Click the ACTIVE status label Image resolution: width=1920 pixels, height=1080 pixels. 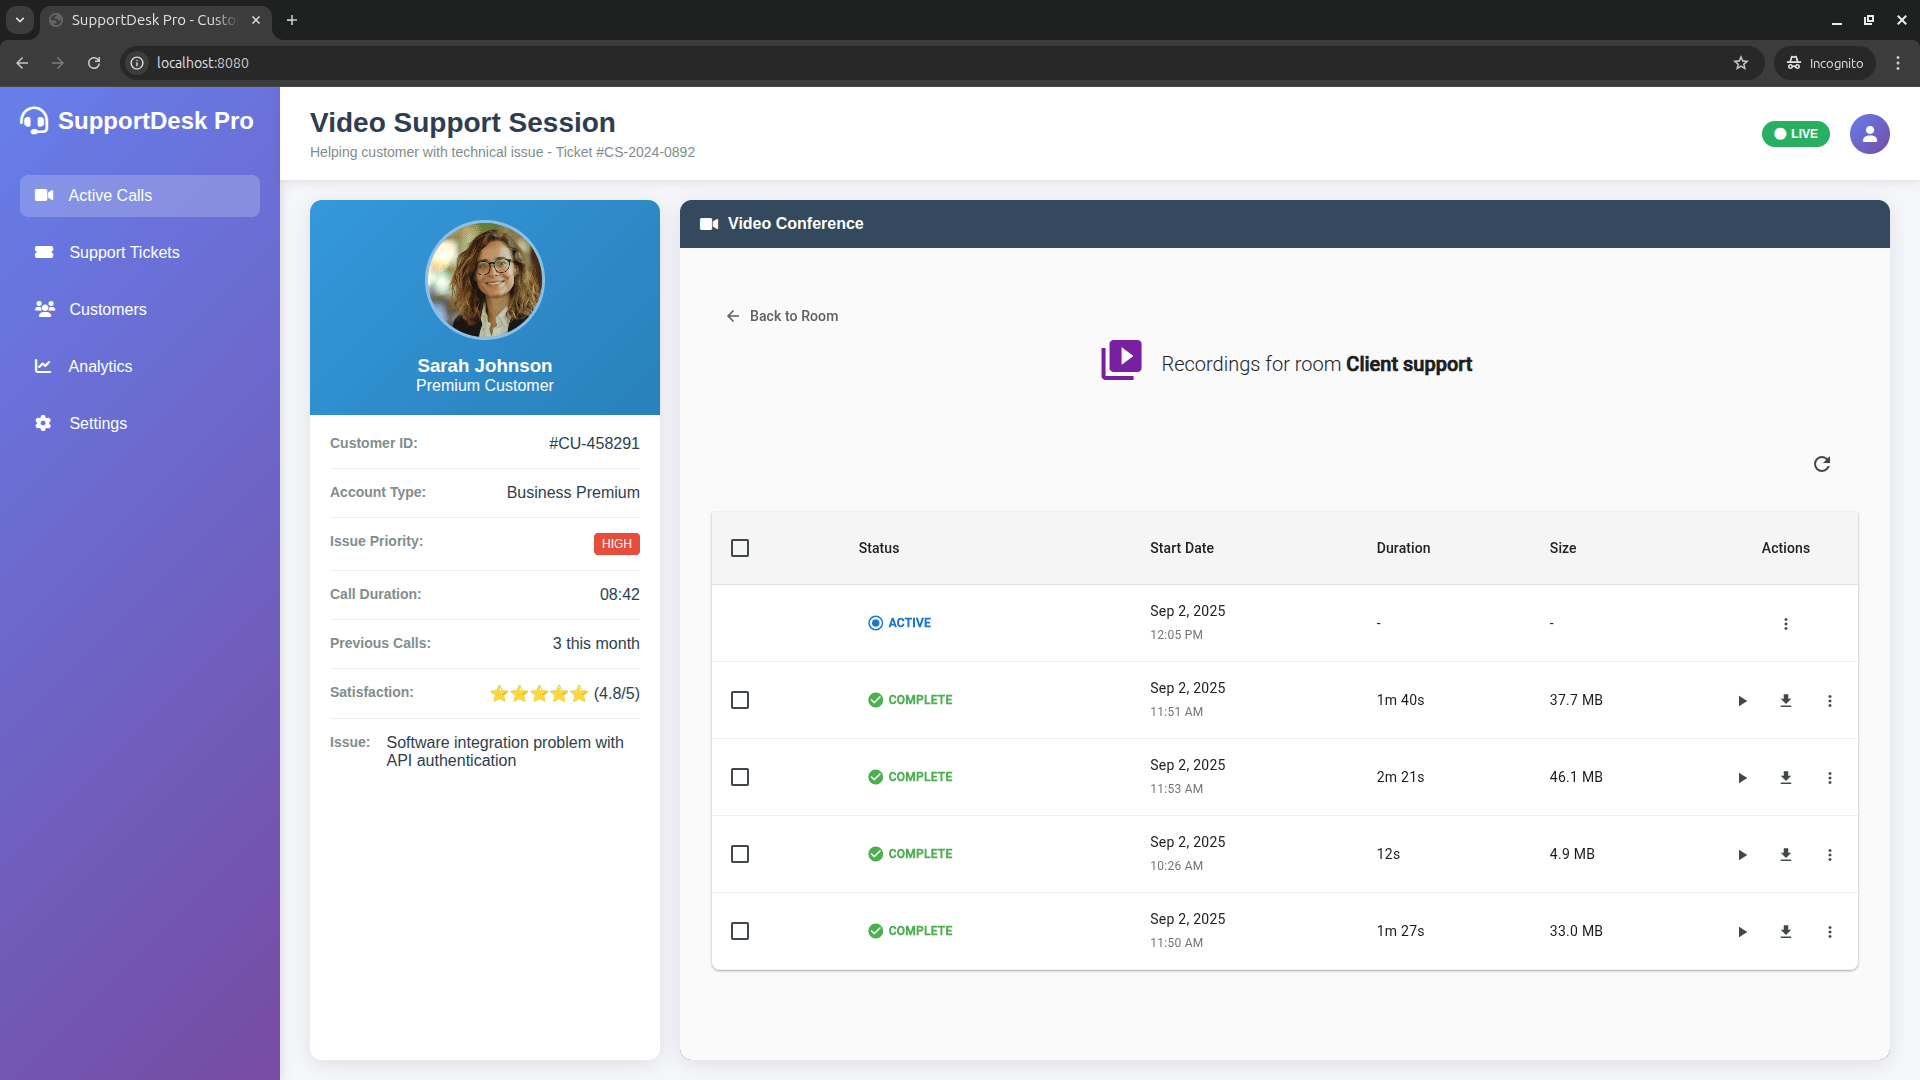[x=899, y=623]
